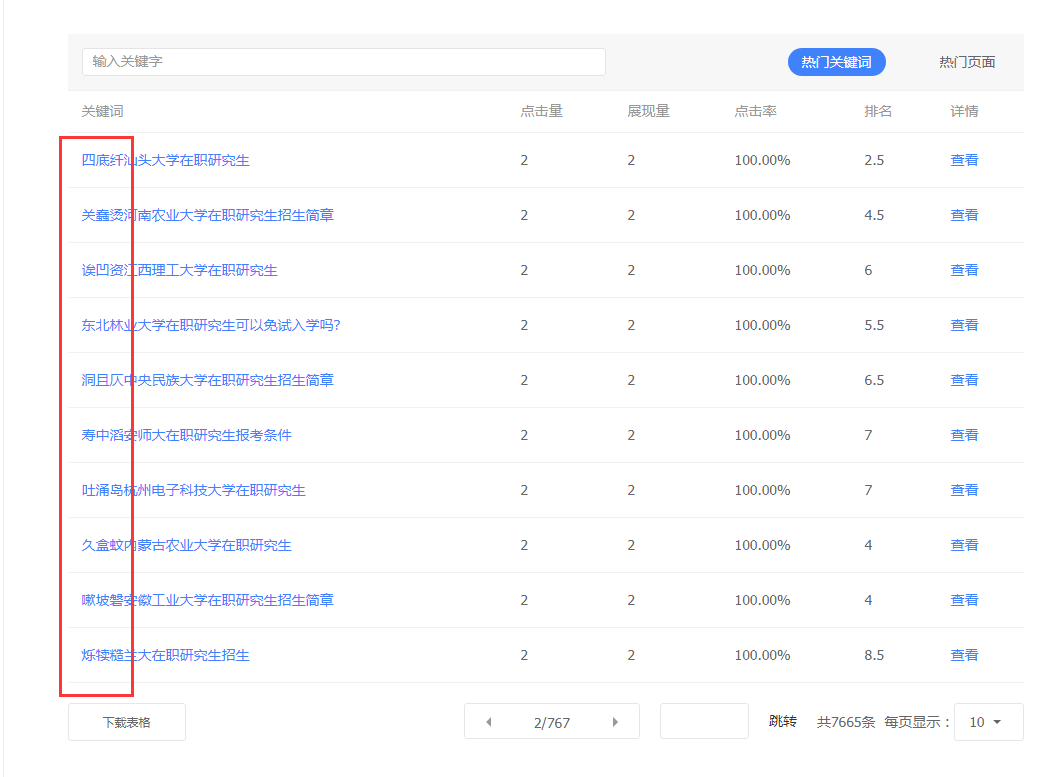Screen dimensions: 1062x777
Task: Open the 东北林业大学在职研究生可以免试入学吗 keyword link
Action: [x=211, y=325]
